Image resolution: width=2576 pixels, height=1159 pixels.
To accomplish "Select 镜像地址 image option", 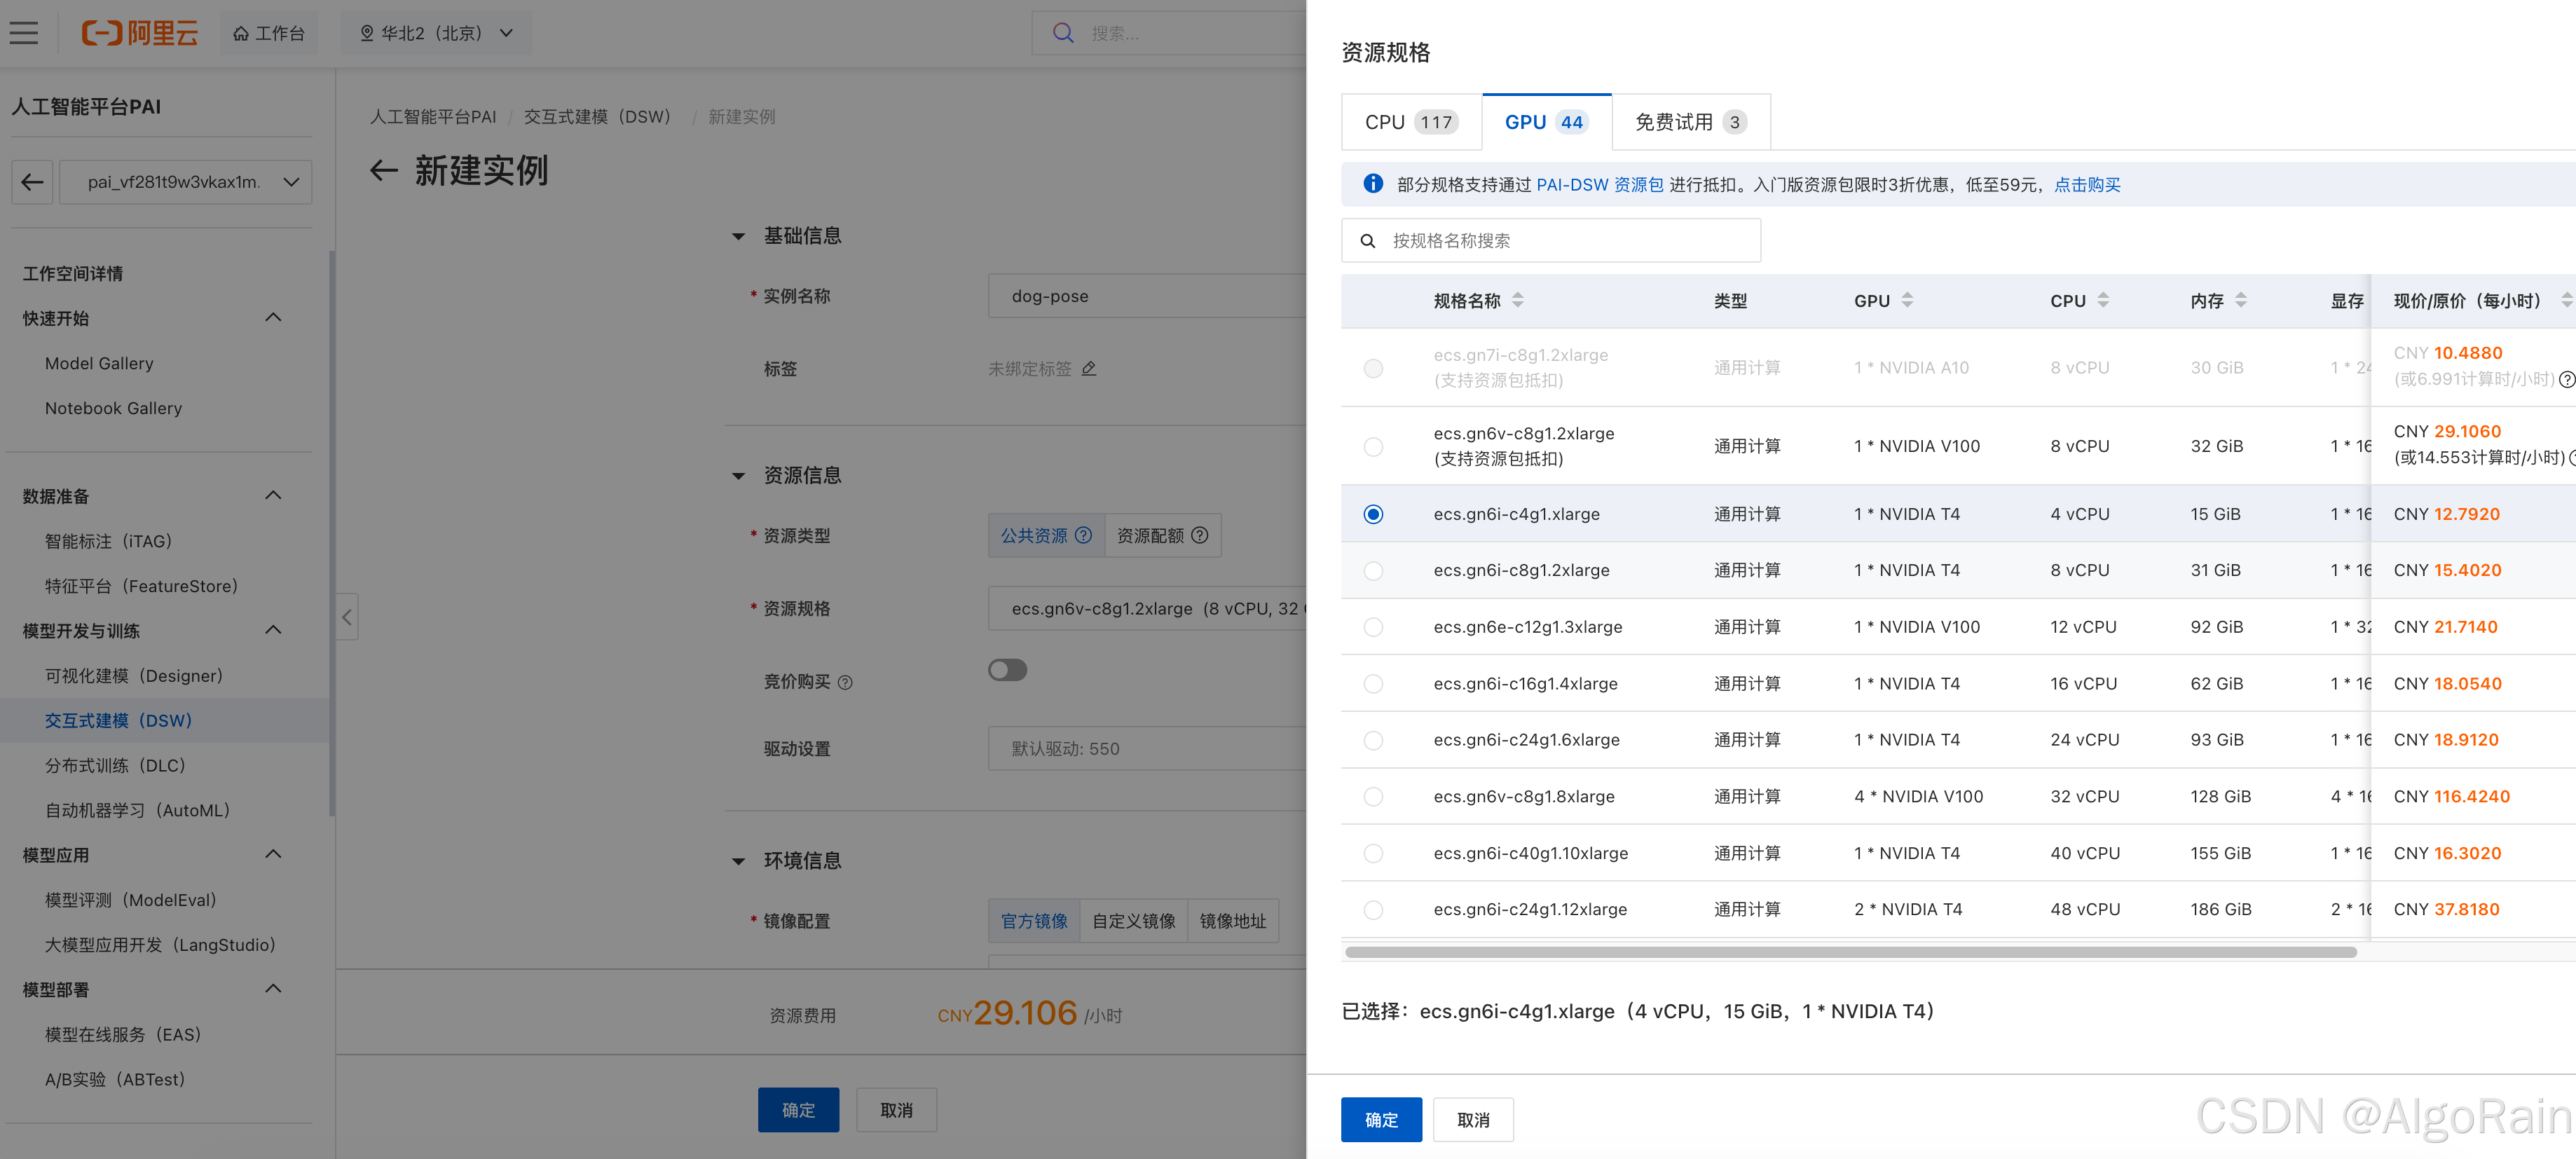I will click(1233, 921).
